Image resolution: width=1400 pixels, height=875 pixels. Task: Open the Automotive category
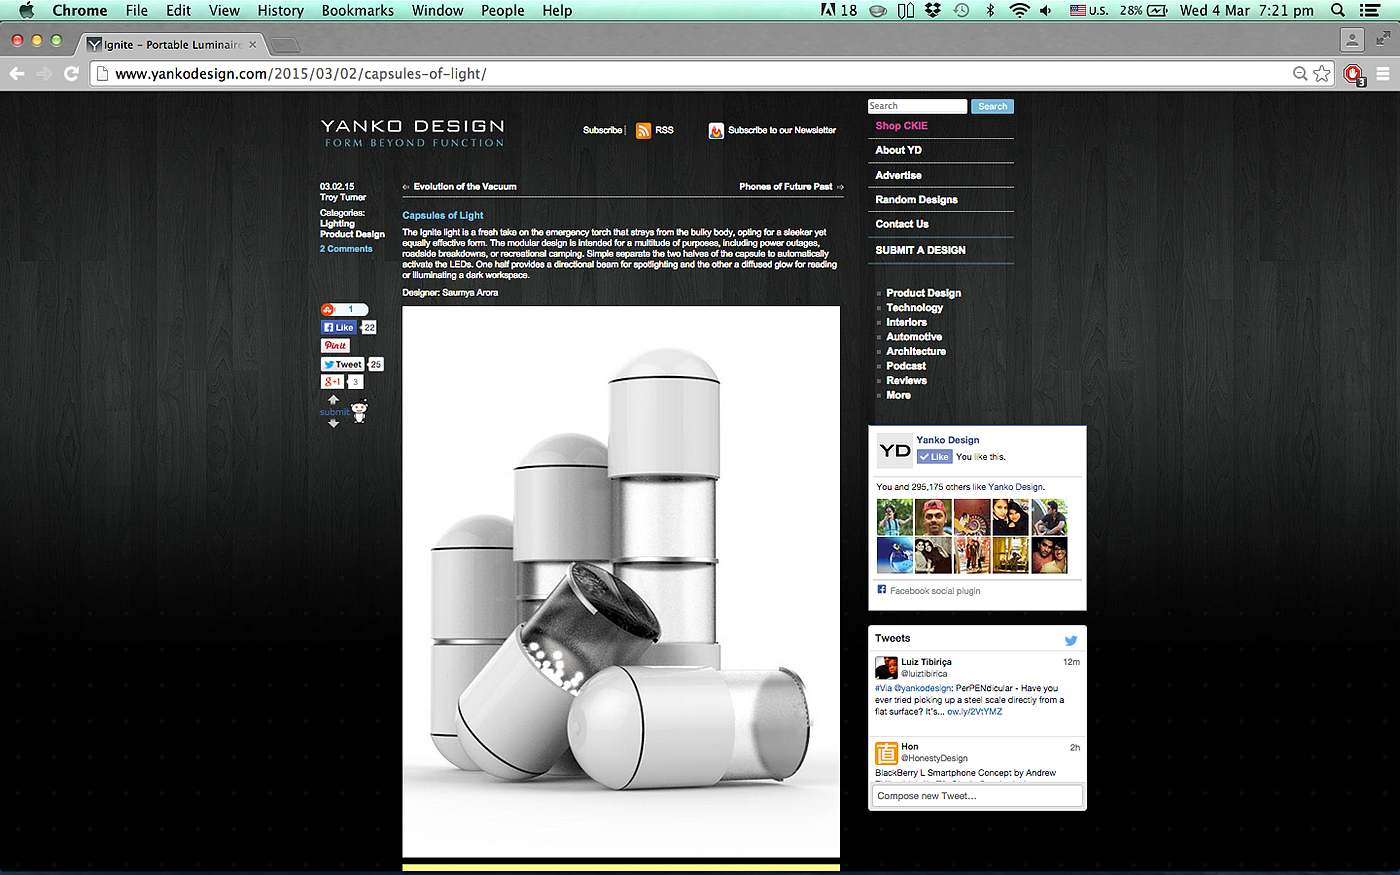(914, 337)
